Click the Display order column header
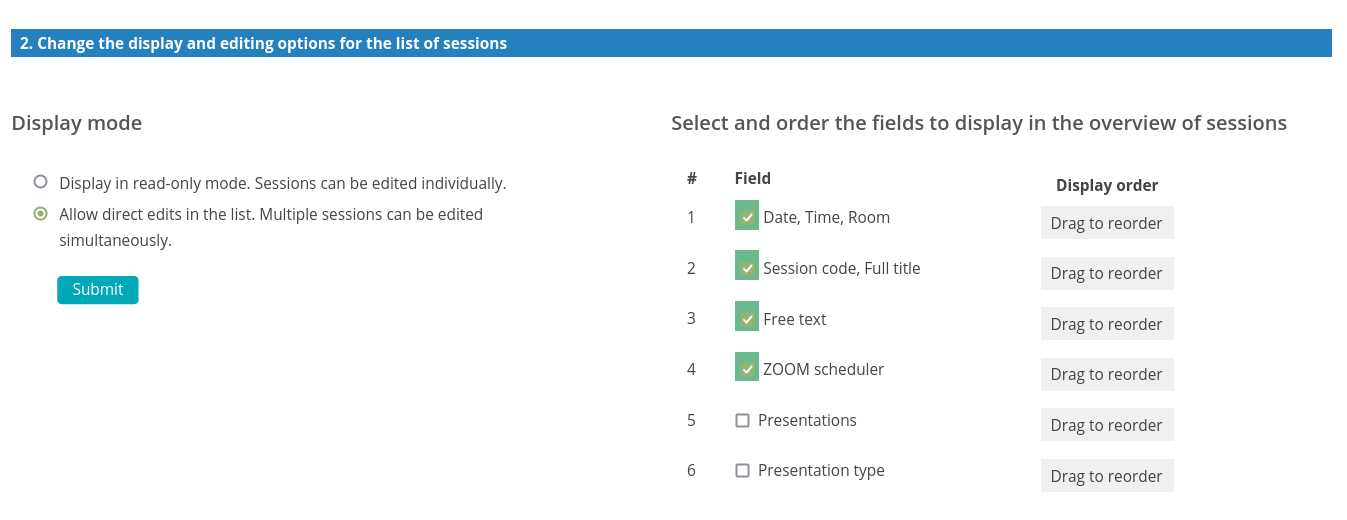The image size is (1347, 520). point(1107,185)
